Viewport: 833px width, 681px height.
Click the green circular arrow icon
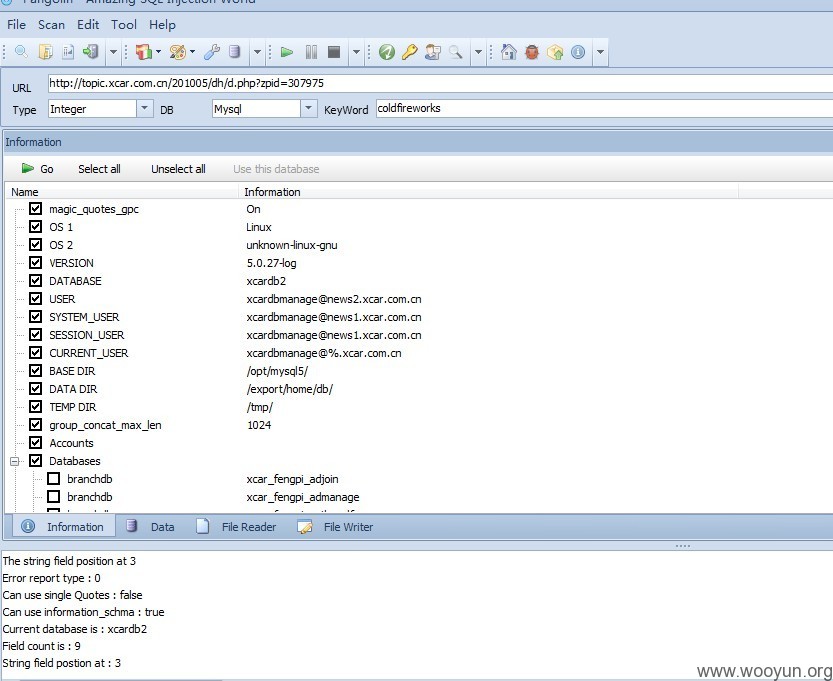386,52
